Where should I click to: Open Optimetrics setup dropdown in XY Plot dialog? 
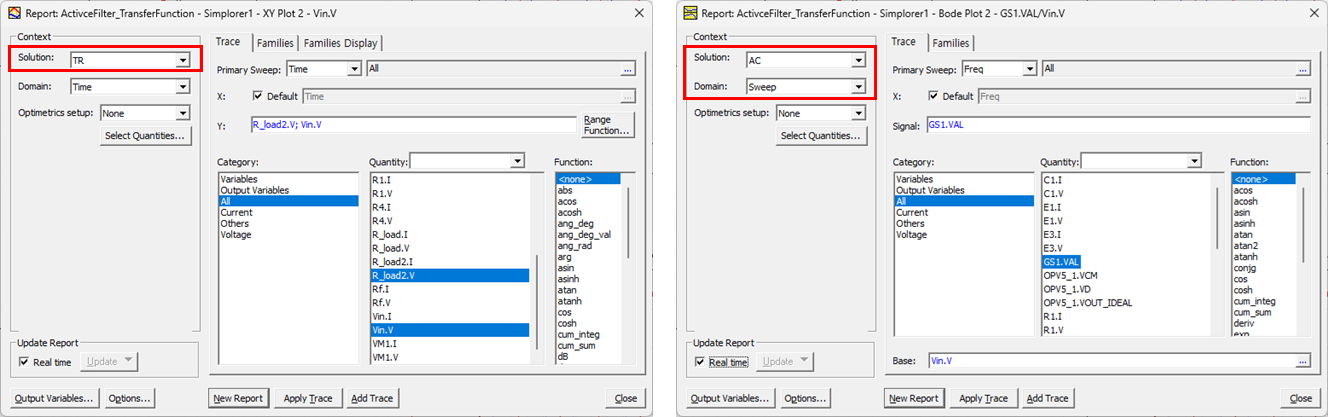click(x=182, y=114)
